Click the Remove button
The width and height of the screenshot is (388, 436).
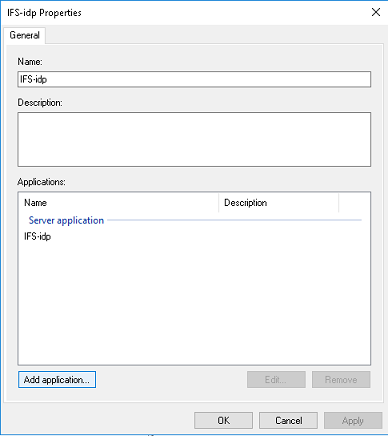tap(341, 380)
